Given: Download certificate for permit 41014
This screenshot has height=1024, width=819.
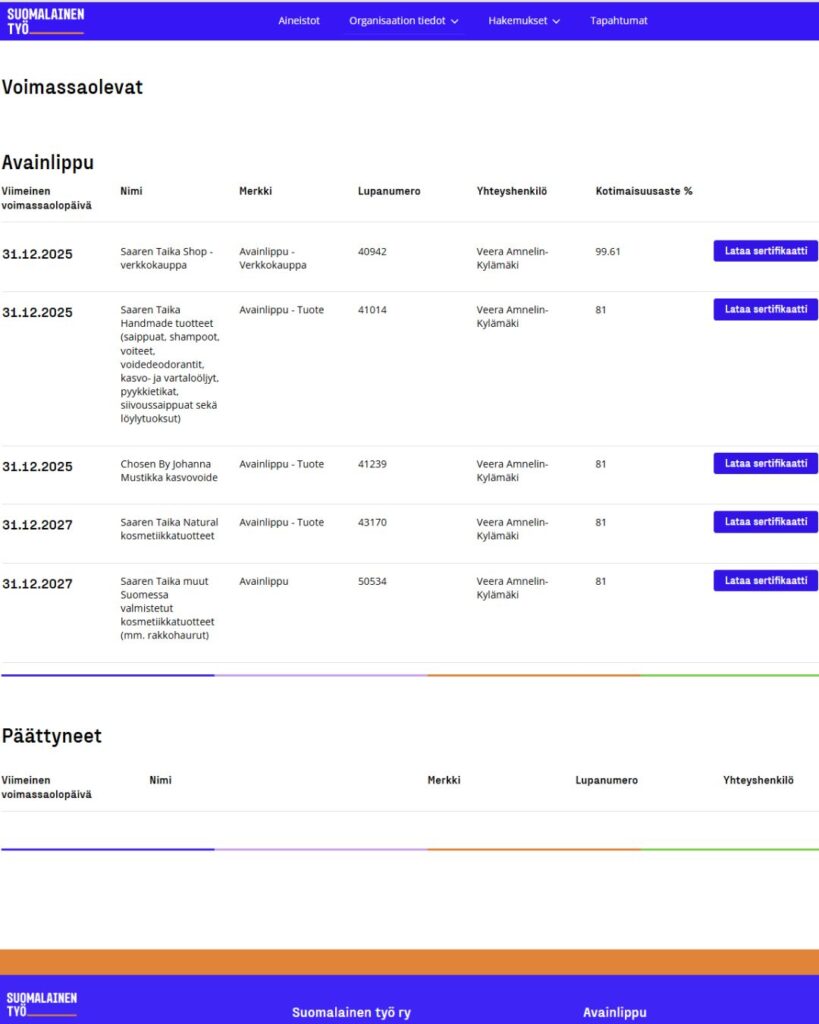Looking at the screenshot, I should coord(765,310).
